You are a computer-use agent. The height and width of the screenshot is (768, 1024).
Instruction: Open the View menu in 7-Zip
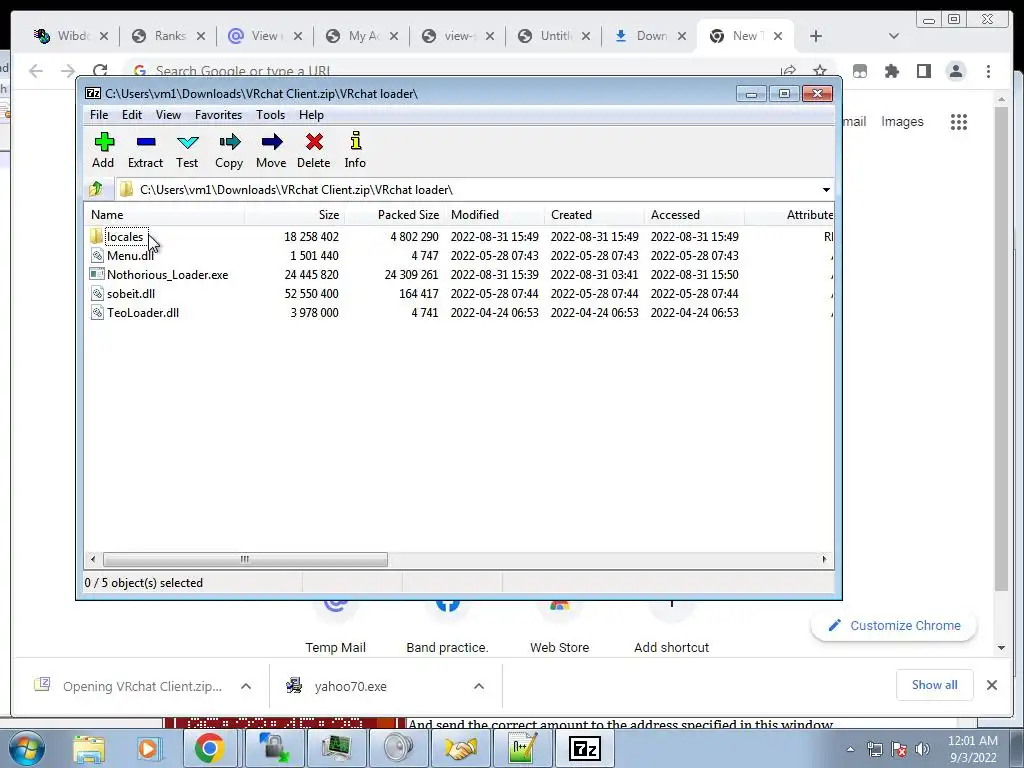click(x=168, y=114)
